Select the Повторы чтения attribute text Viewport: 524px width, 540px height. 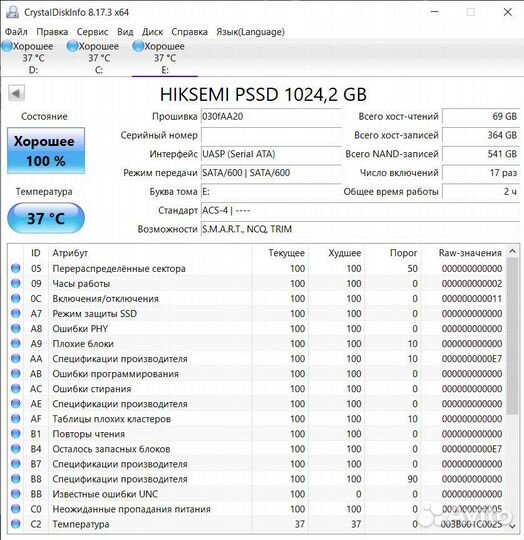click(88, 434)
